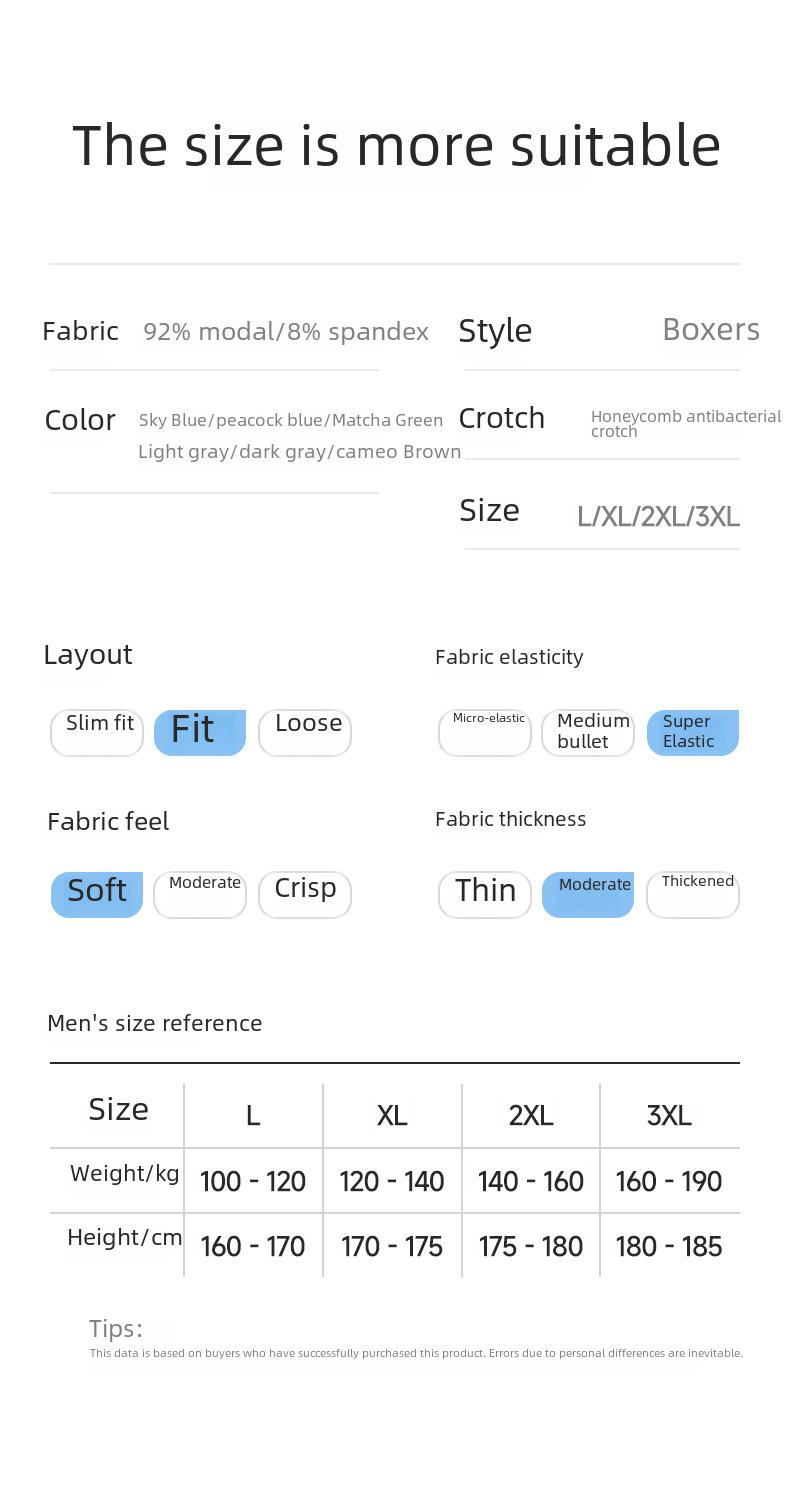Click the Honeycomb antibacterial crotch text
This screenshot has height=1491, width=790.
pos(686,423)
